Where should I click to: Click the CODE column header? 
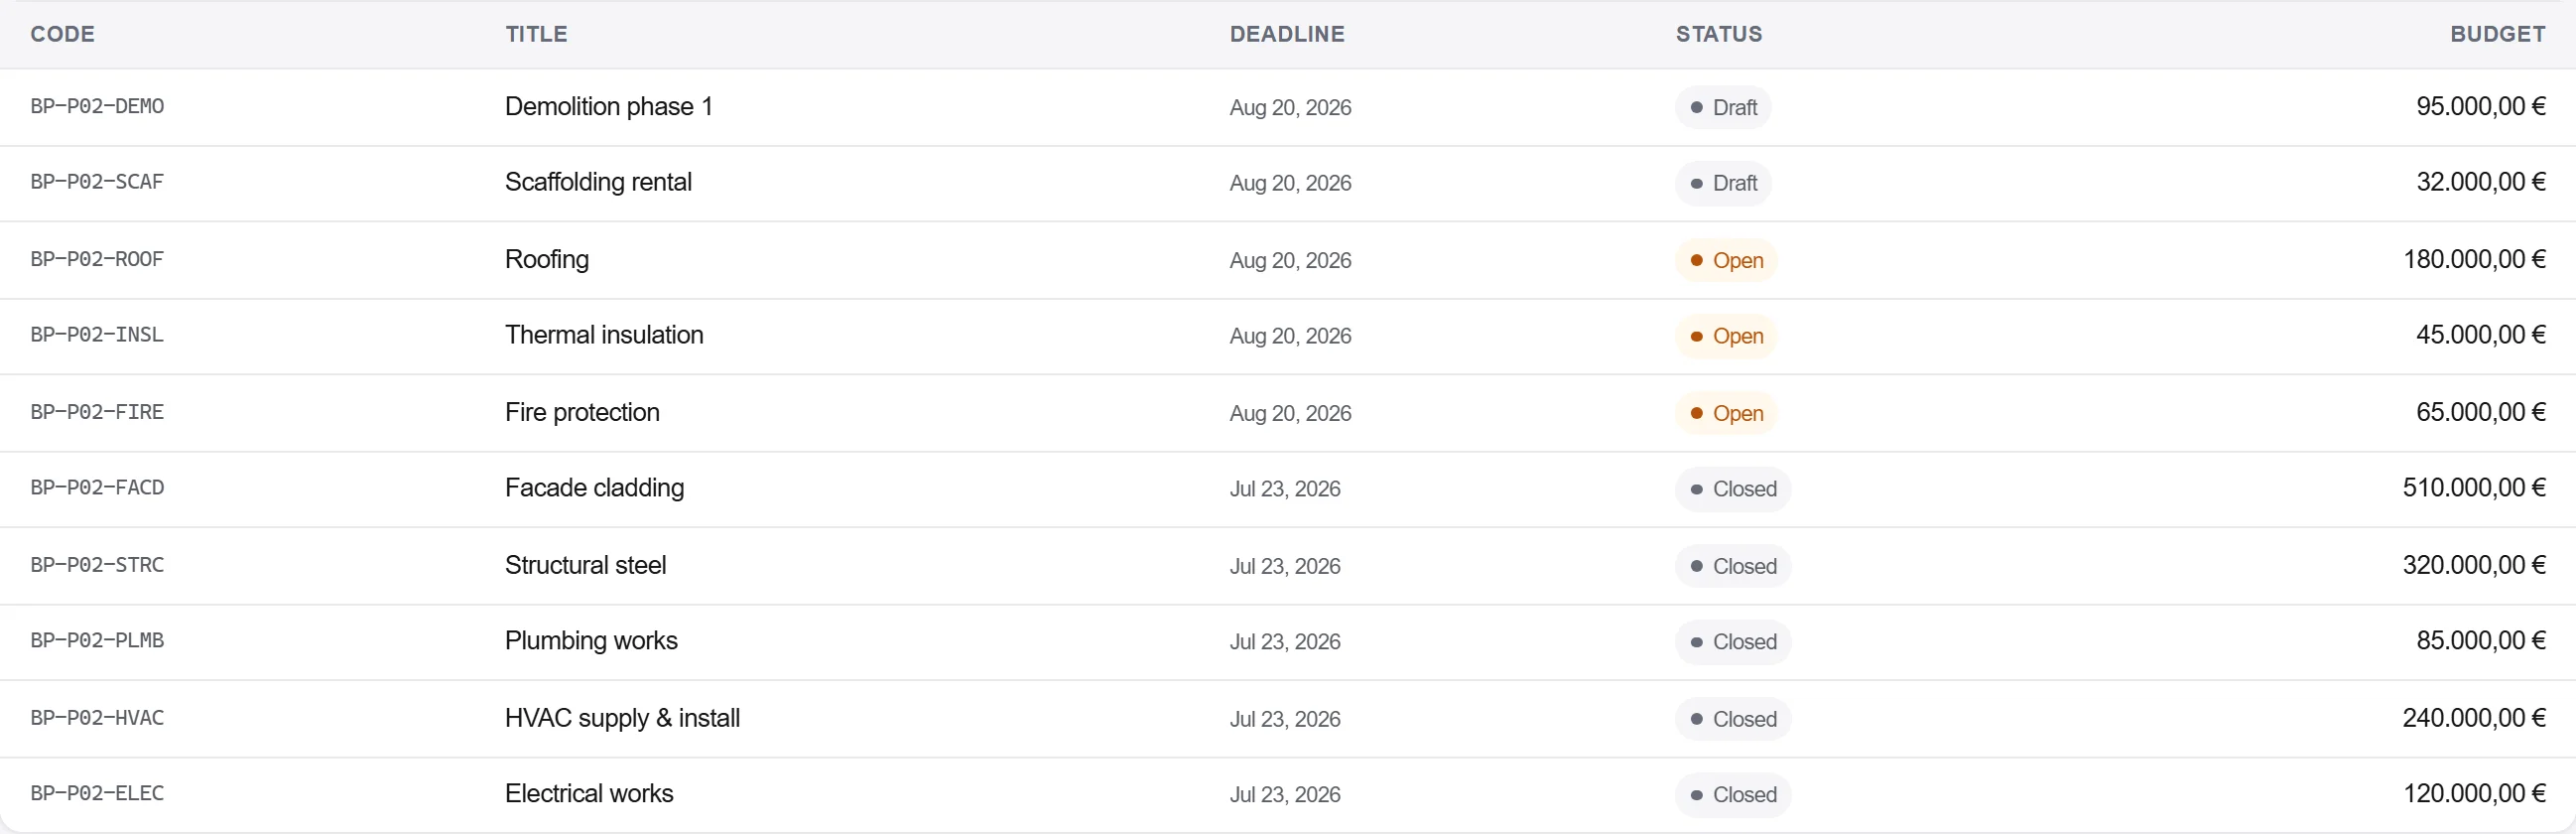[62, 34]
